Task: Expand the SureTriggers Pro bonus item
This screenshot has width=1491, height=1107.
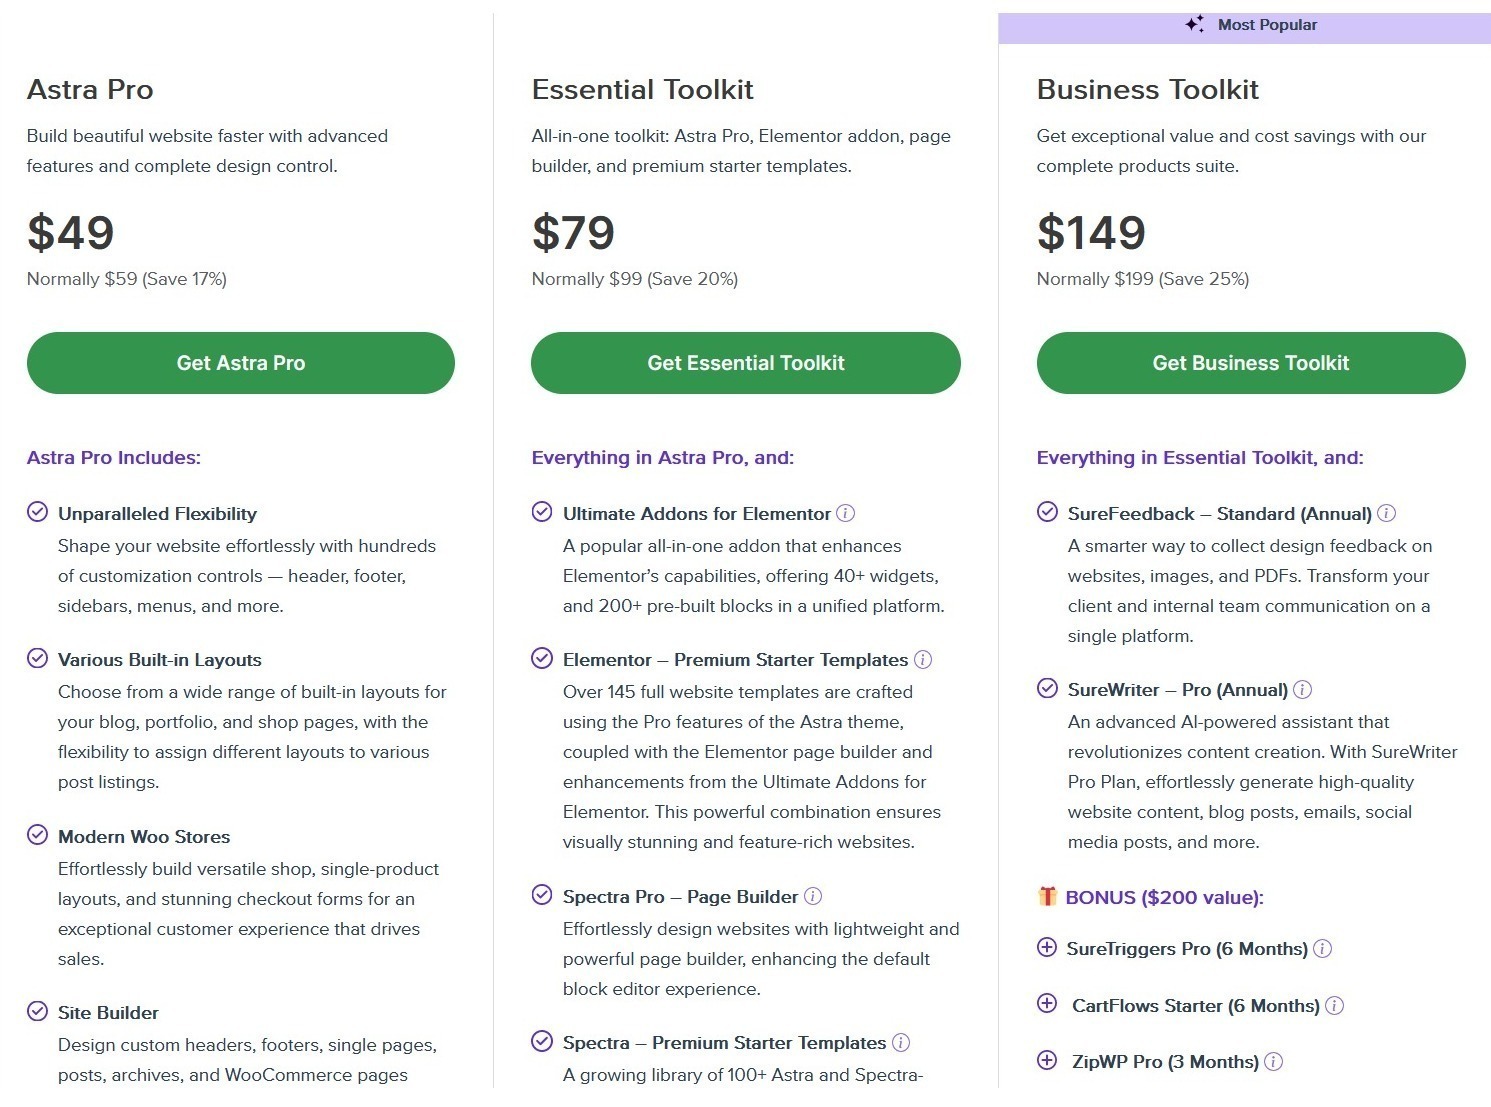Action: click(x=1047, y=948)
